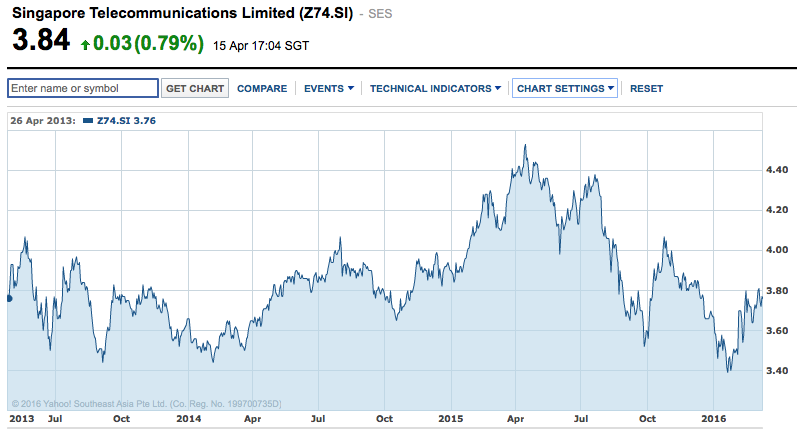The image size is (797, 429).
Task: Click the 3.80 y-axis price label
Action: (777, 291)
